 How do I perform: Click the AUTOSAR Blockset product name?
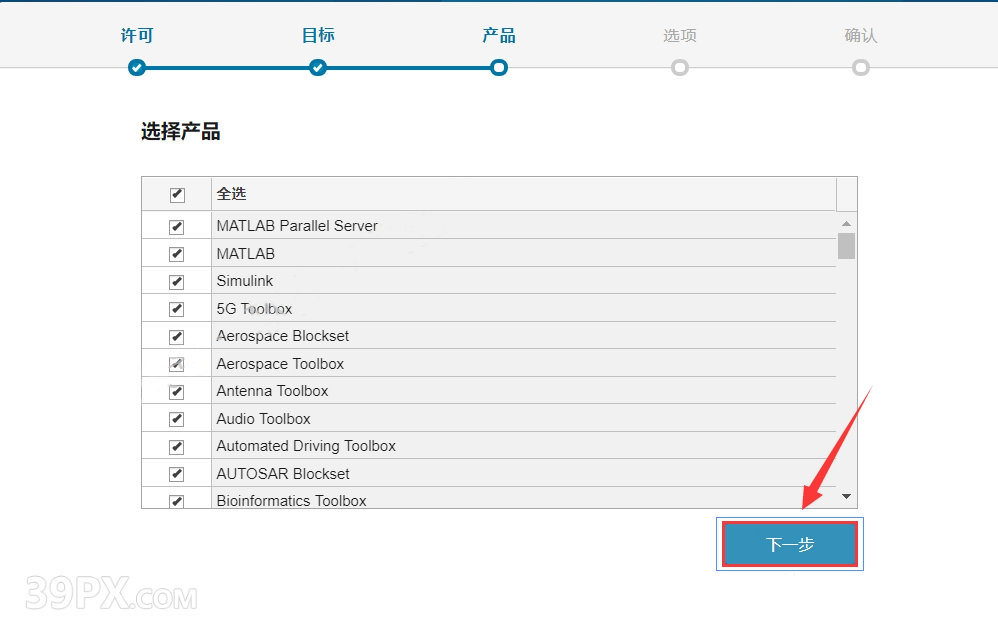(x=283, y=474)
